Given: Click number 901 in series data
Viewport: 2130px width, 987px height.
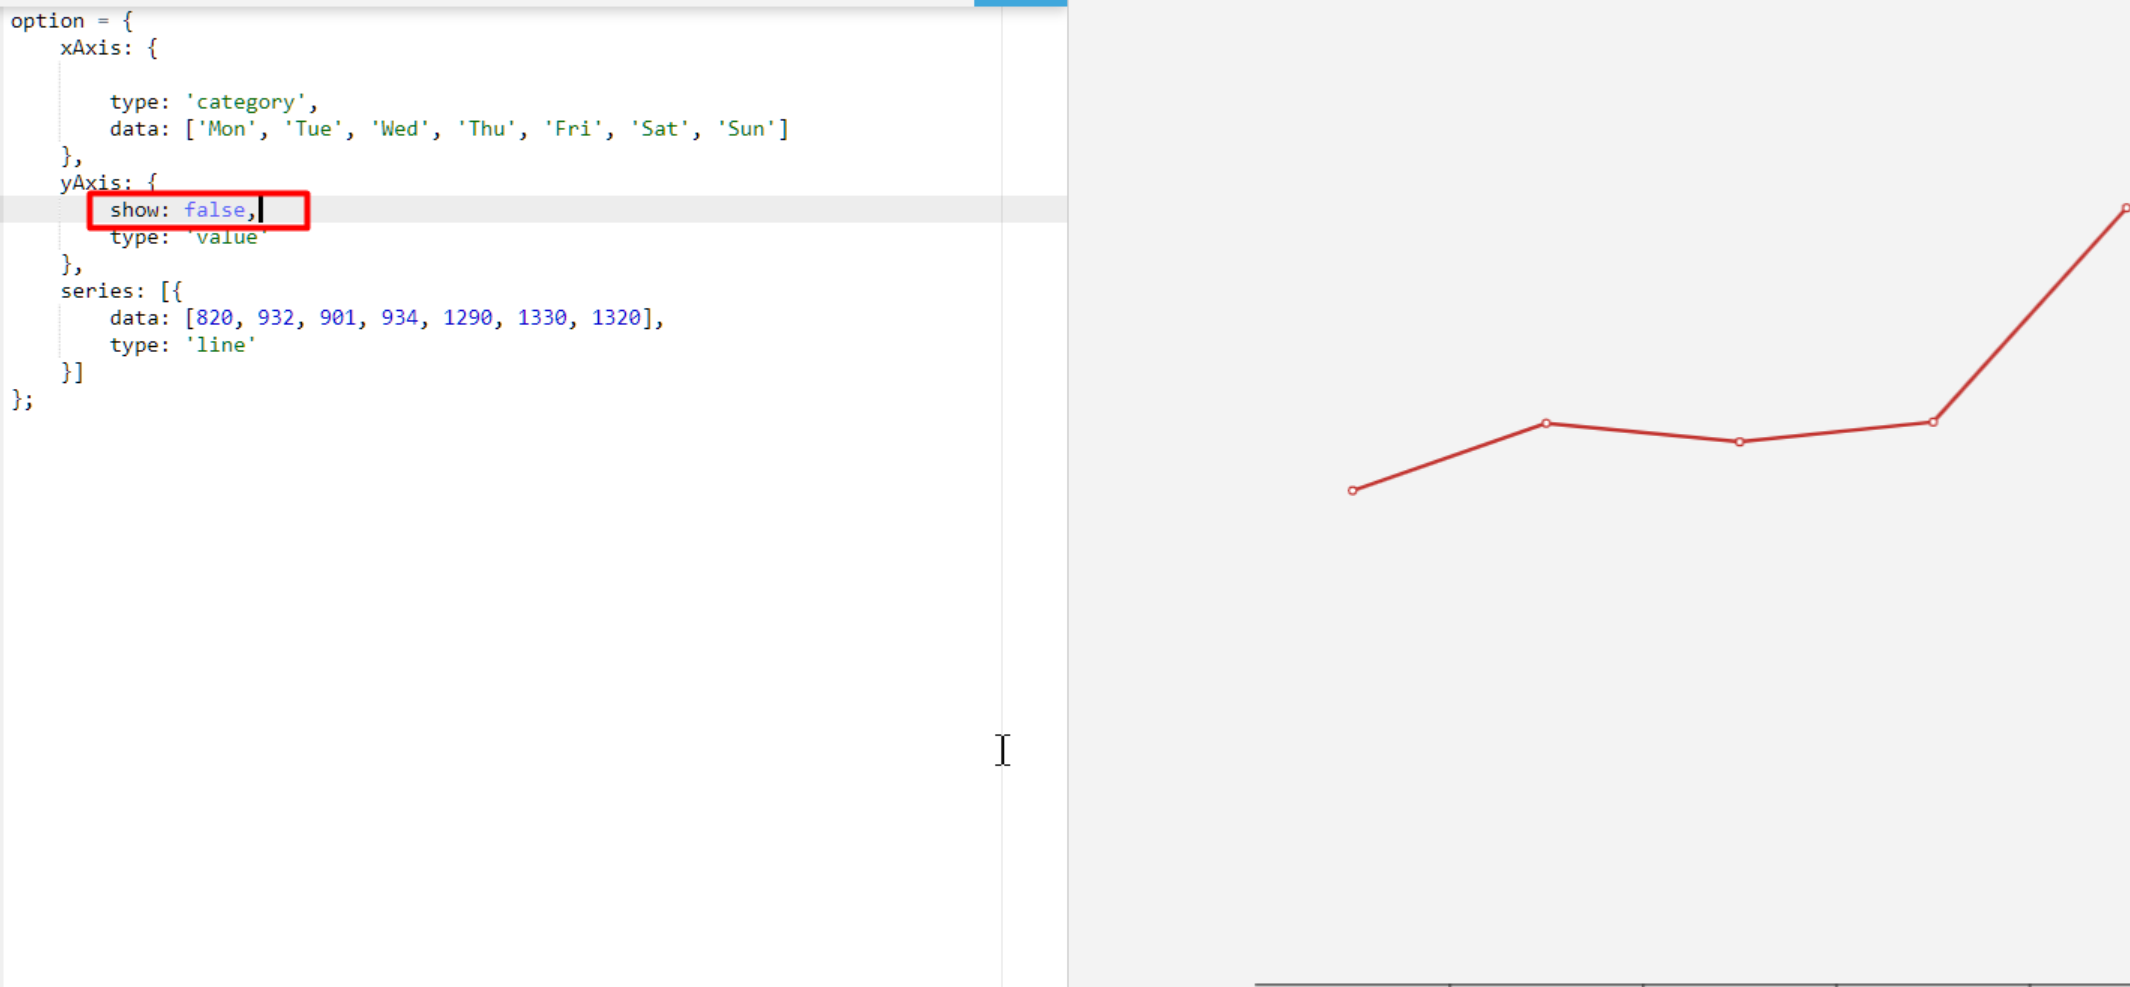Looking at the screenshot, I should coord(338,318).
